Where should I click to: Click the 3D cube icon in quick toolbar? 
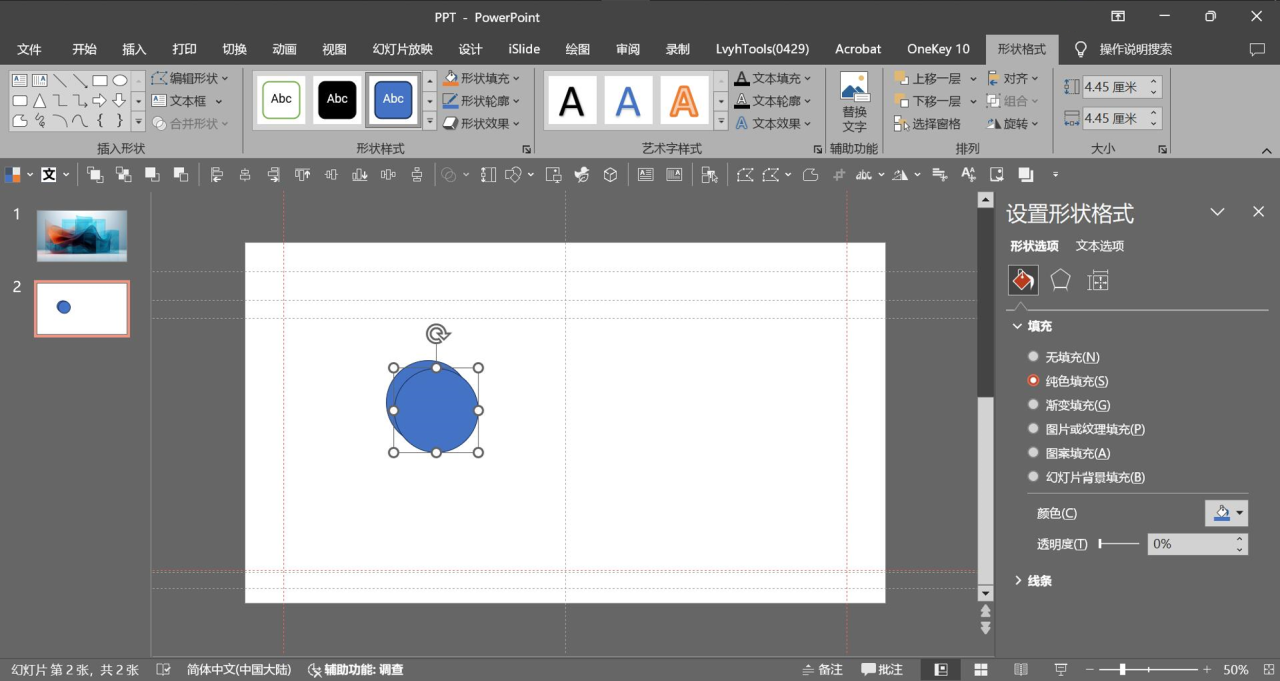610,174
